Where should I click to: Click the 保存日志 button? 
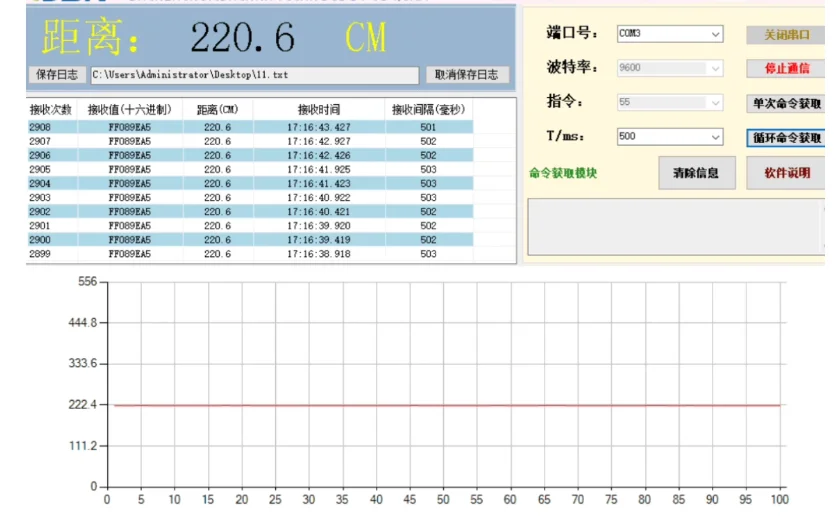coord(57,75)
